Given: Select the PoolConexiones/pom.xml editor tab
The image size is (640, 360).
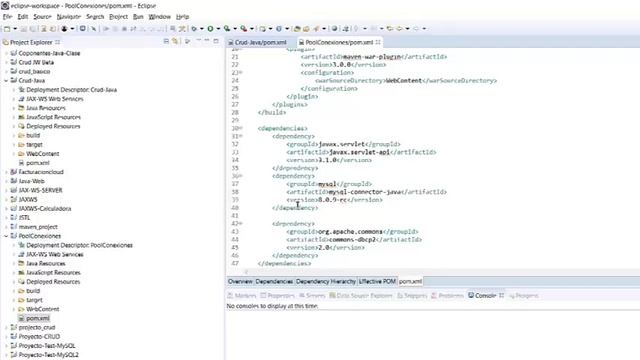Looking at the screenshot, I should (339, 42).
